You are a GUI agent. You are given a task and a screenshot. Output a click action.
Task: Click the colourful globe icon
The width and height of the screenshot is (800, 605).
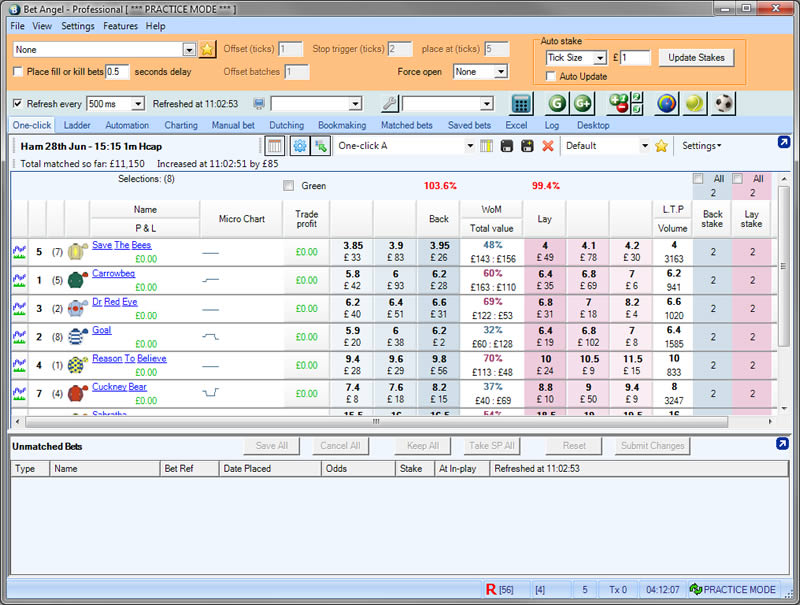(x=667, y=104)
